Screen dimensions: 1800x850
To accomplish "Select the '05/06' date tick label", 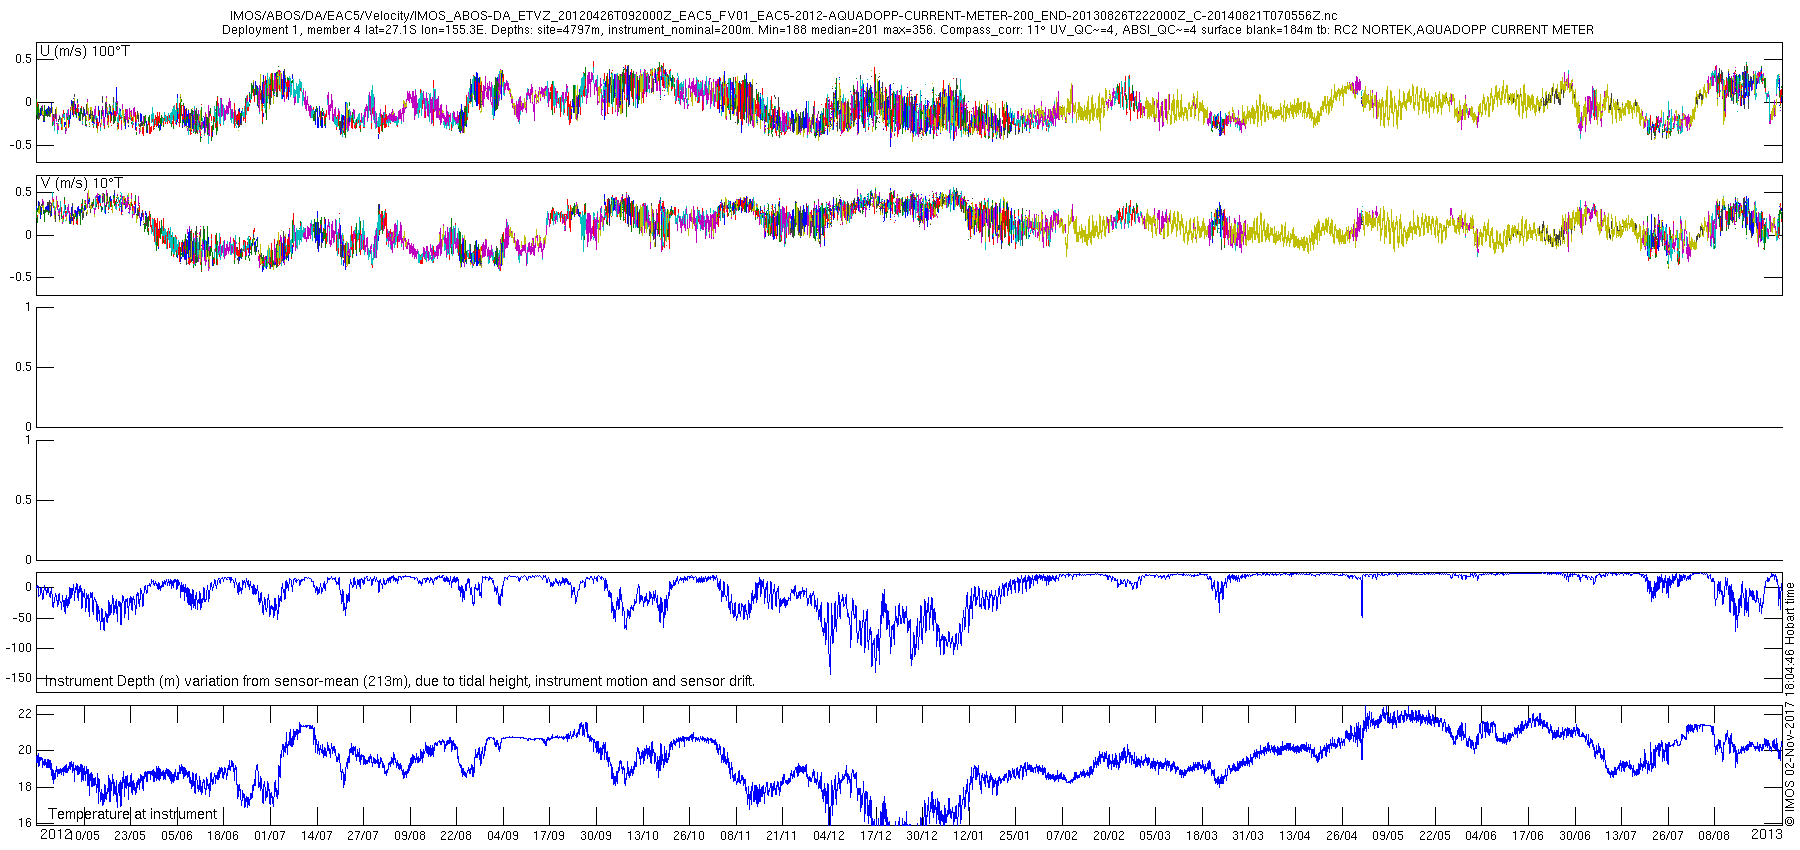I will (177, 836).
